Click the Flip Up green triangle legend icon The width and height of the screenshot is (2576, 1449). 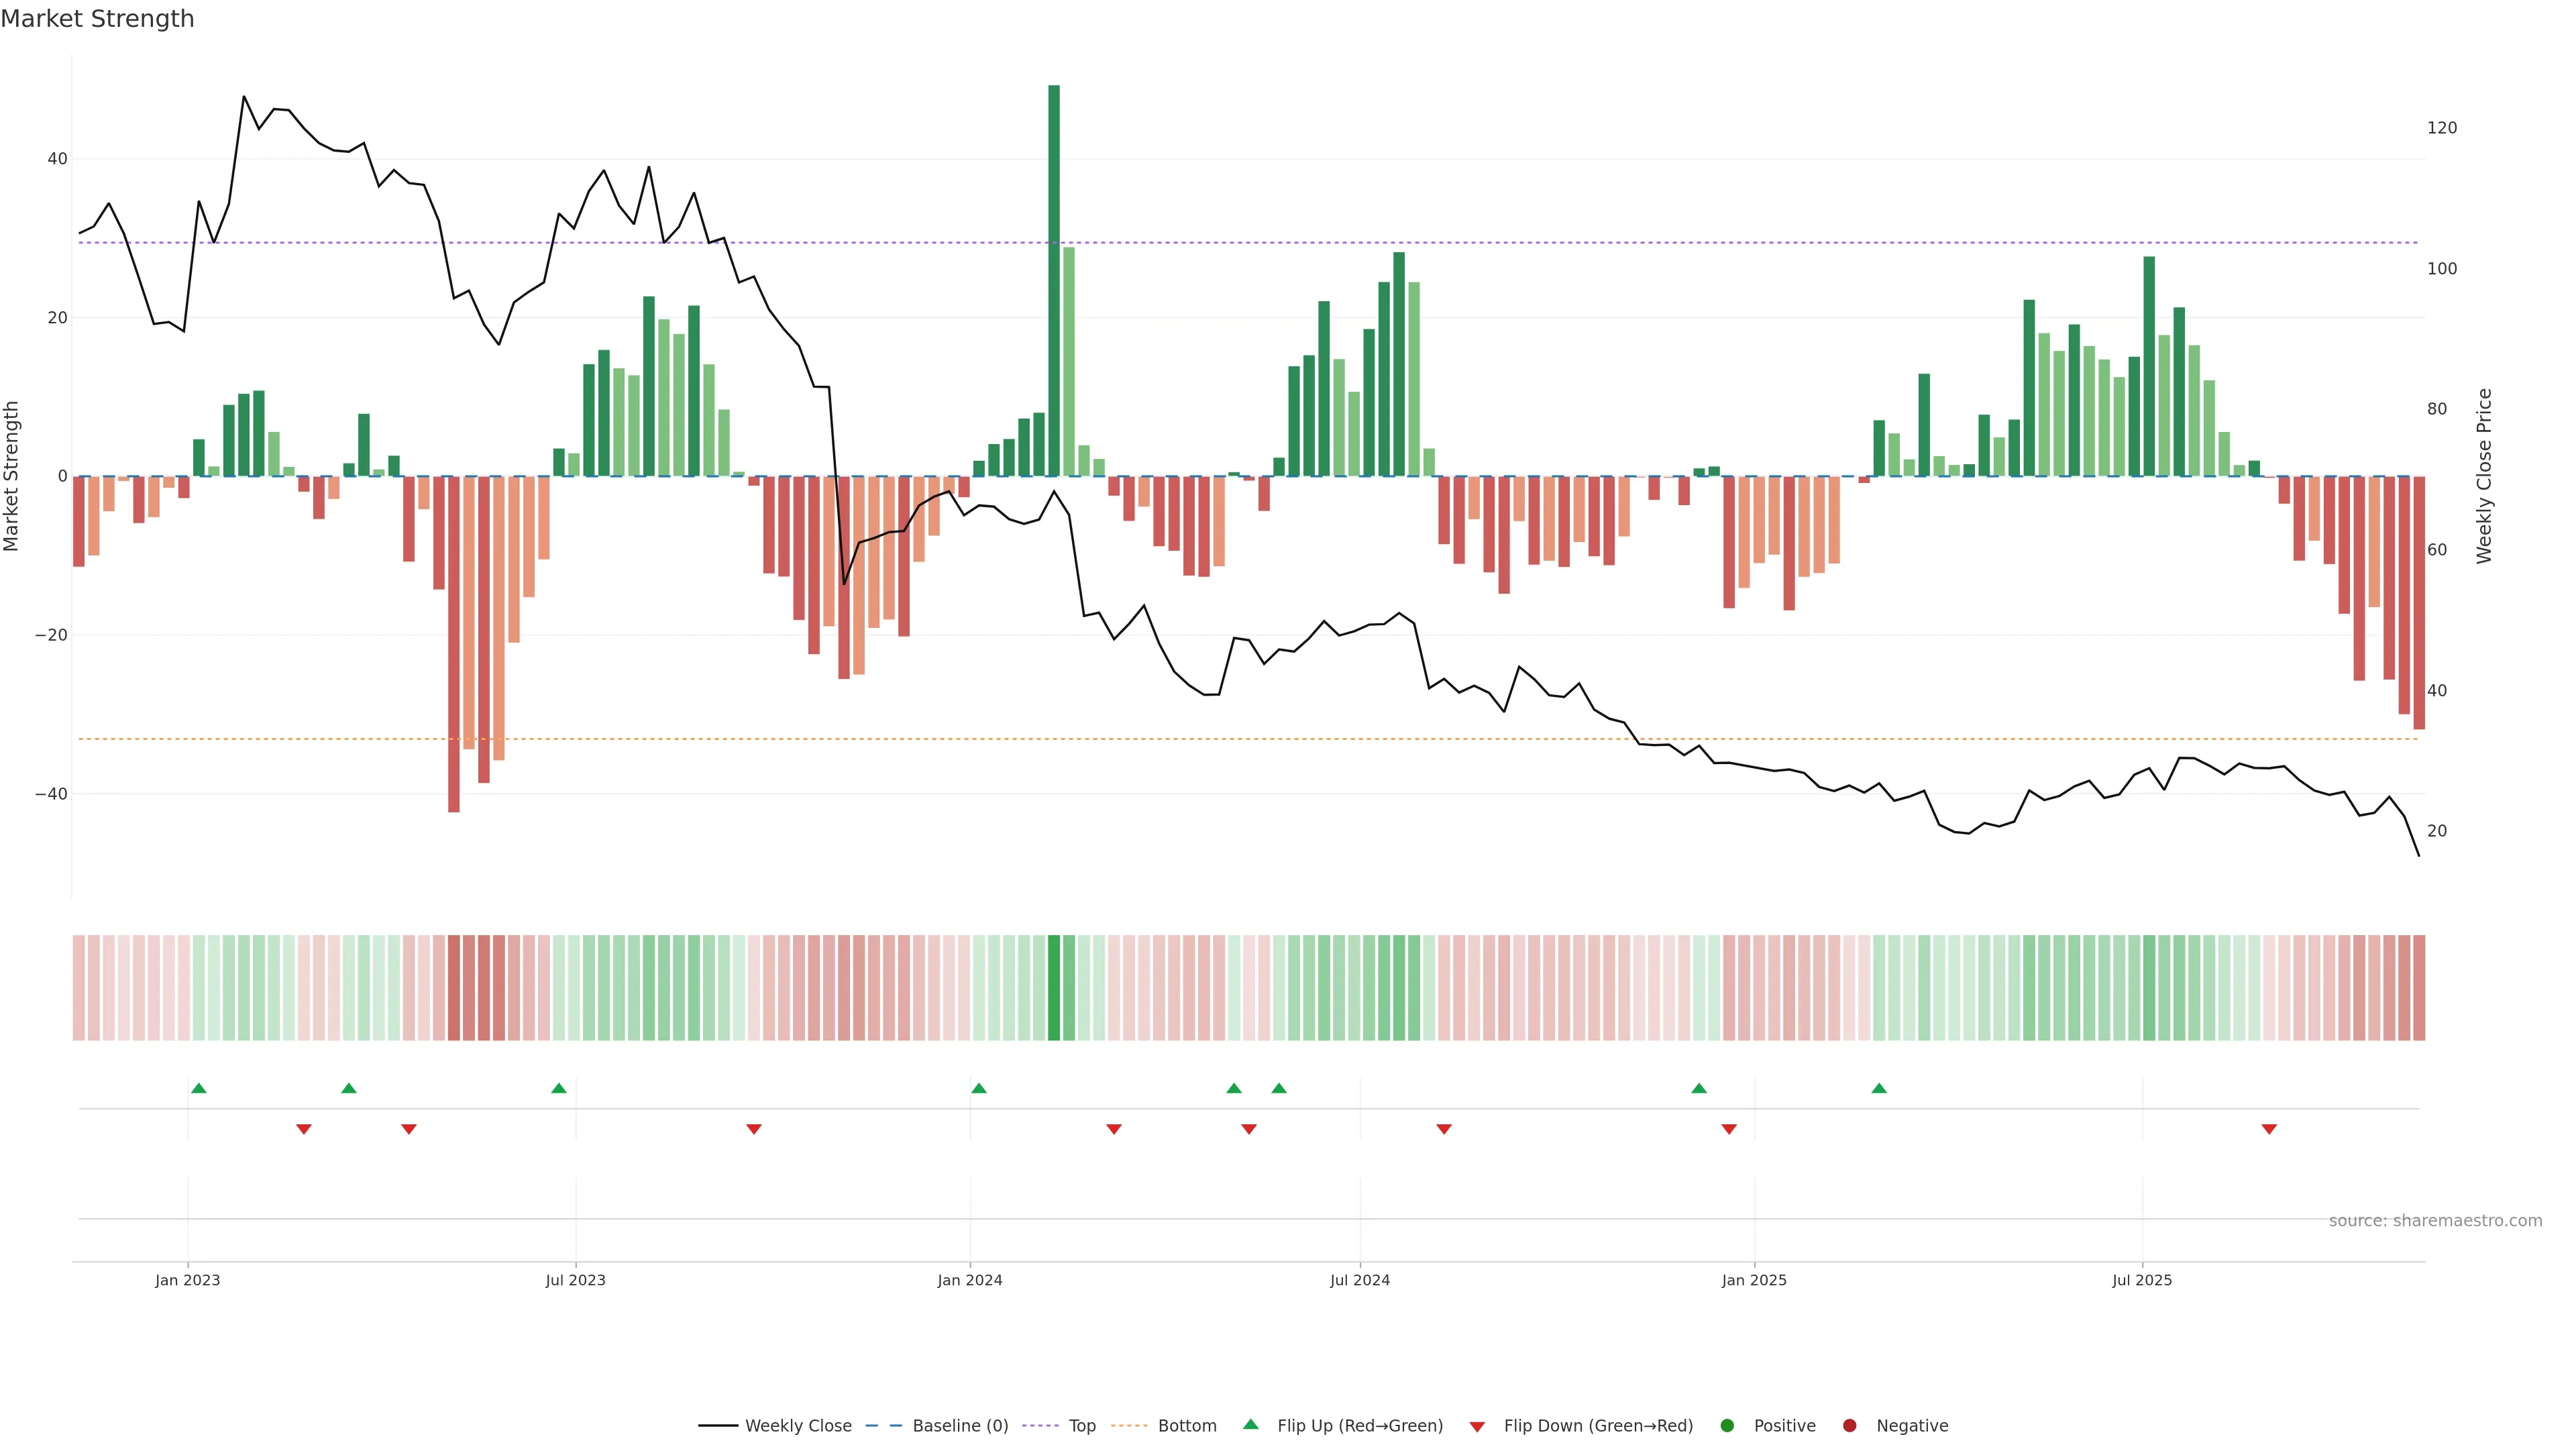[x=1250, y=1425]
